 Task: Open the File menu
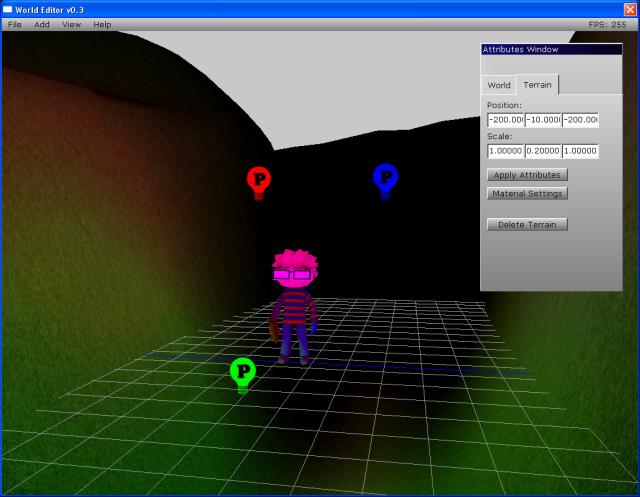point(15,24)
